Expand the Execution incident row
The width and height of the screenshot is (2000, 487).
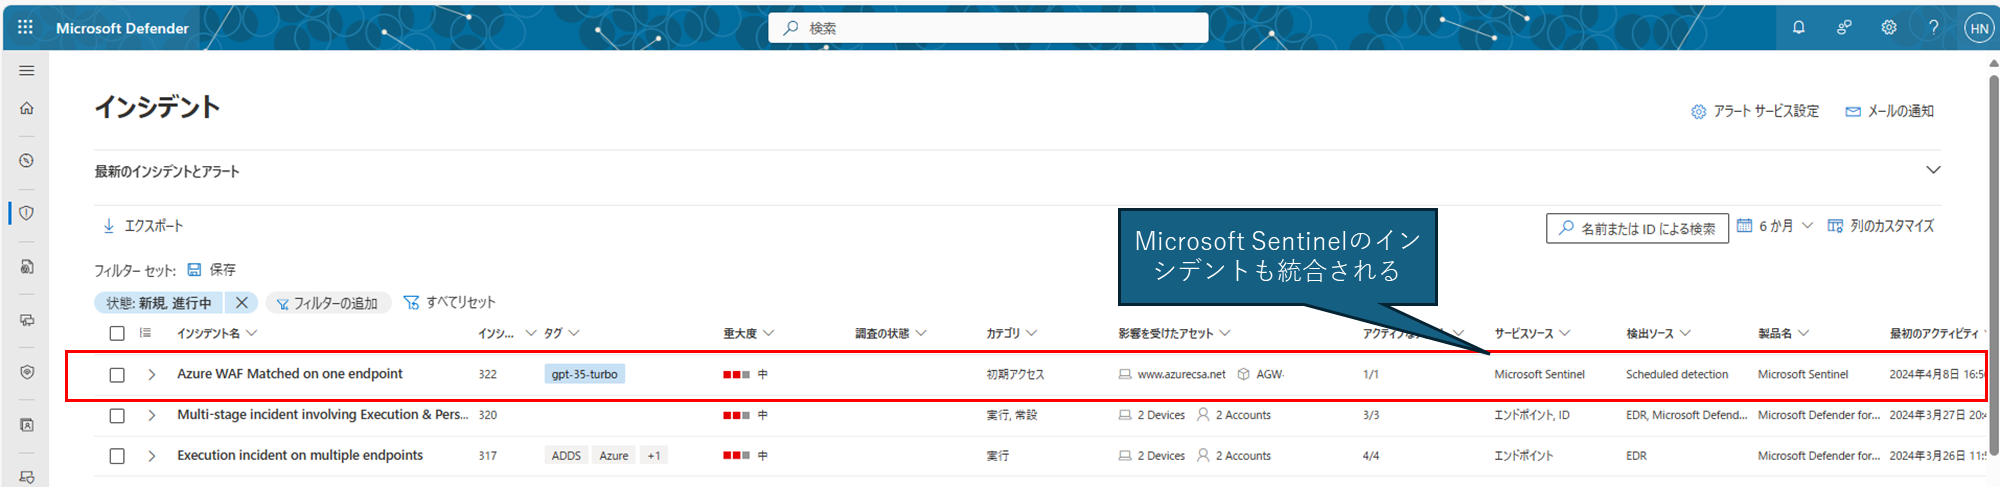click(x=152, y=456)
